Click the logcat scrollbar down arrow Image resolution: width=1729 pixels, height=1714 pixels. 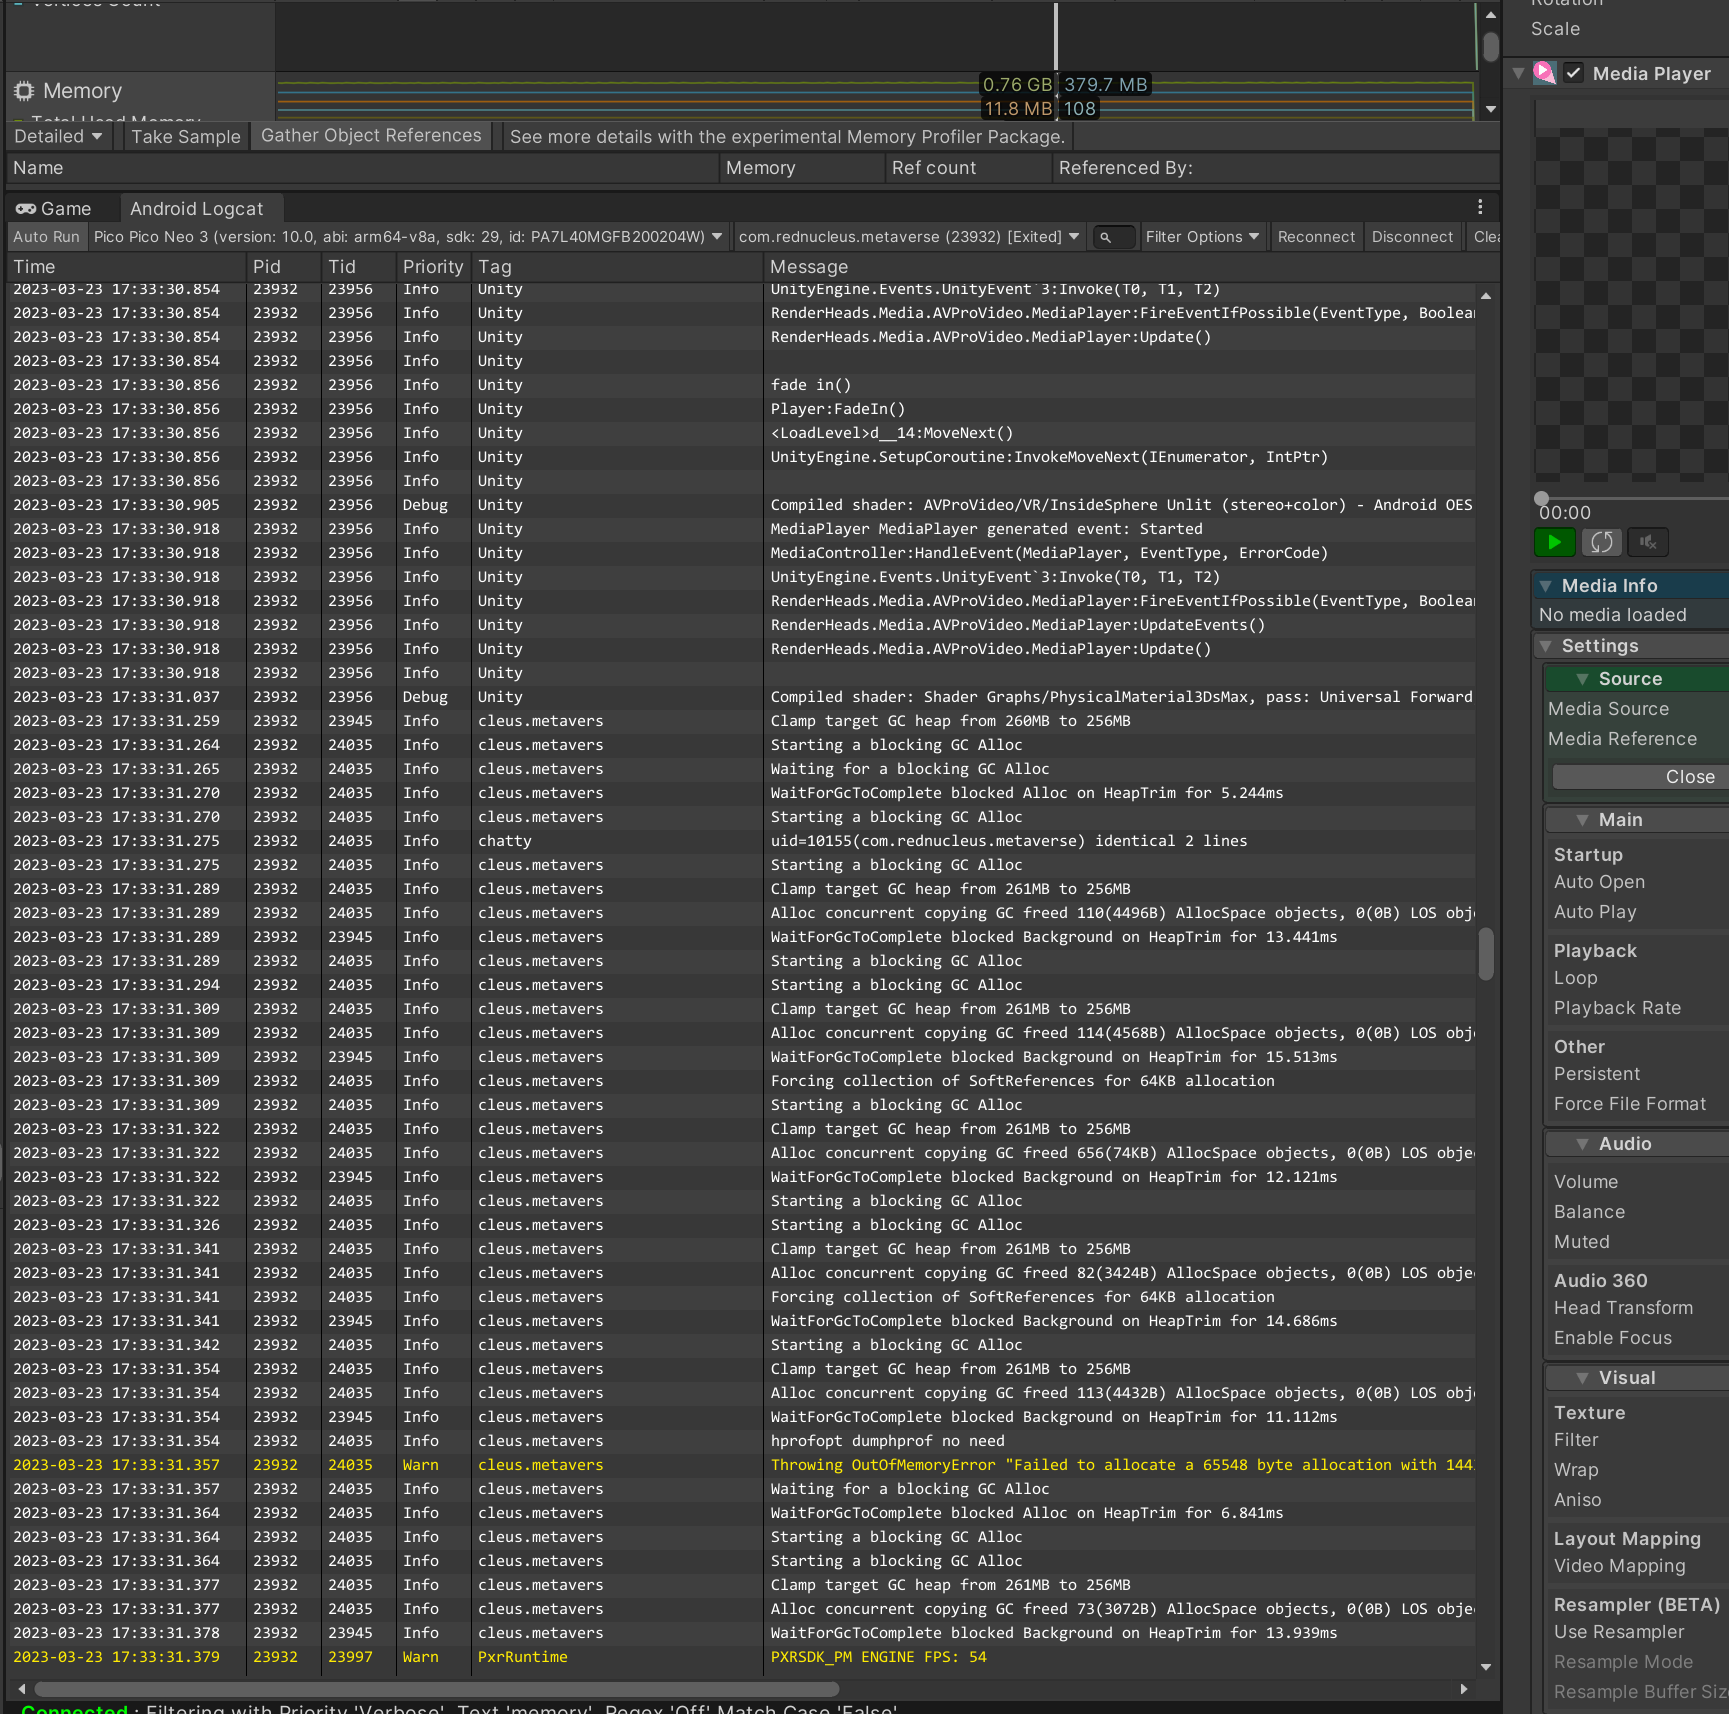1487,1668
